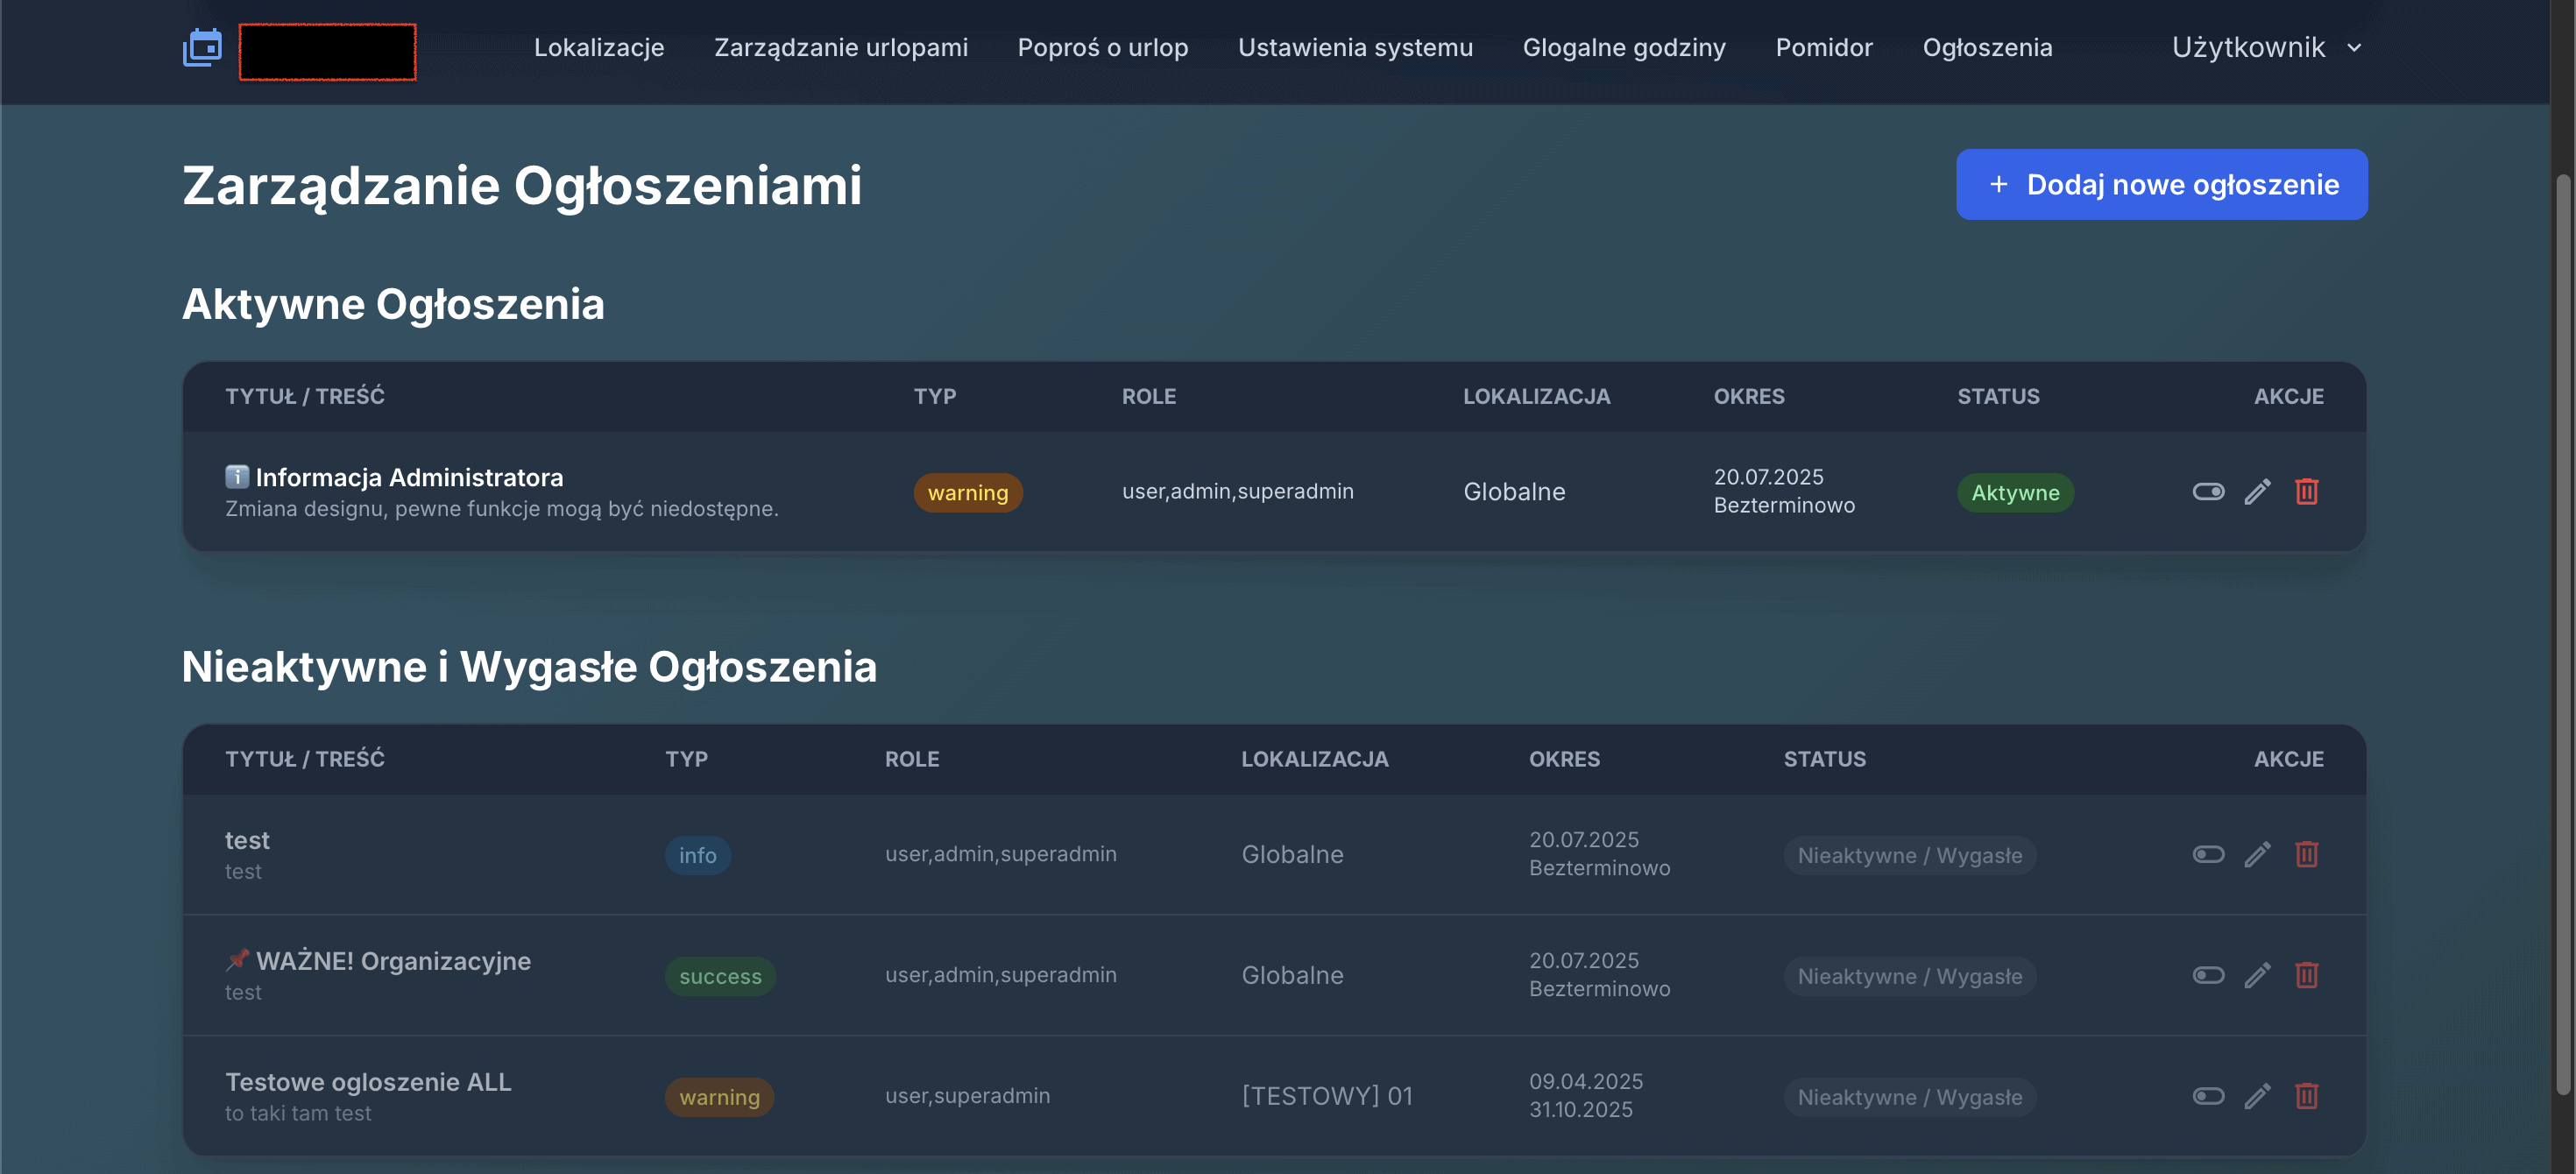Viewport: 2576px width, 1174px height.
Task: Delete the Informacja Administratora announcement
Action: coord(2306,491)
